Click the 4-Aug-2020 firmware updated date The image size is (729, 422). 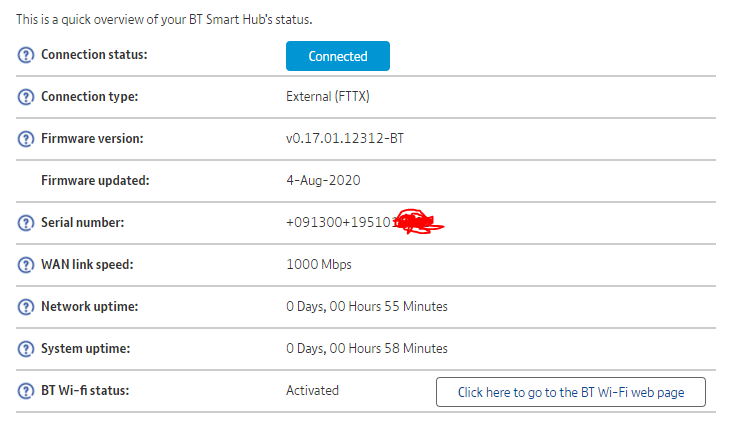[323, 180]
